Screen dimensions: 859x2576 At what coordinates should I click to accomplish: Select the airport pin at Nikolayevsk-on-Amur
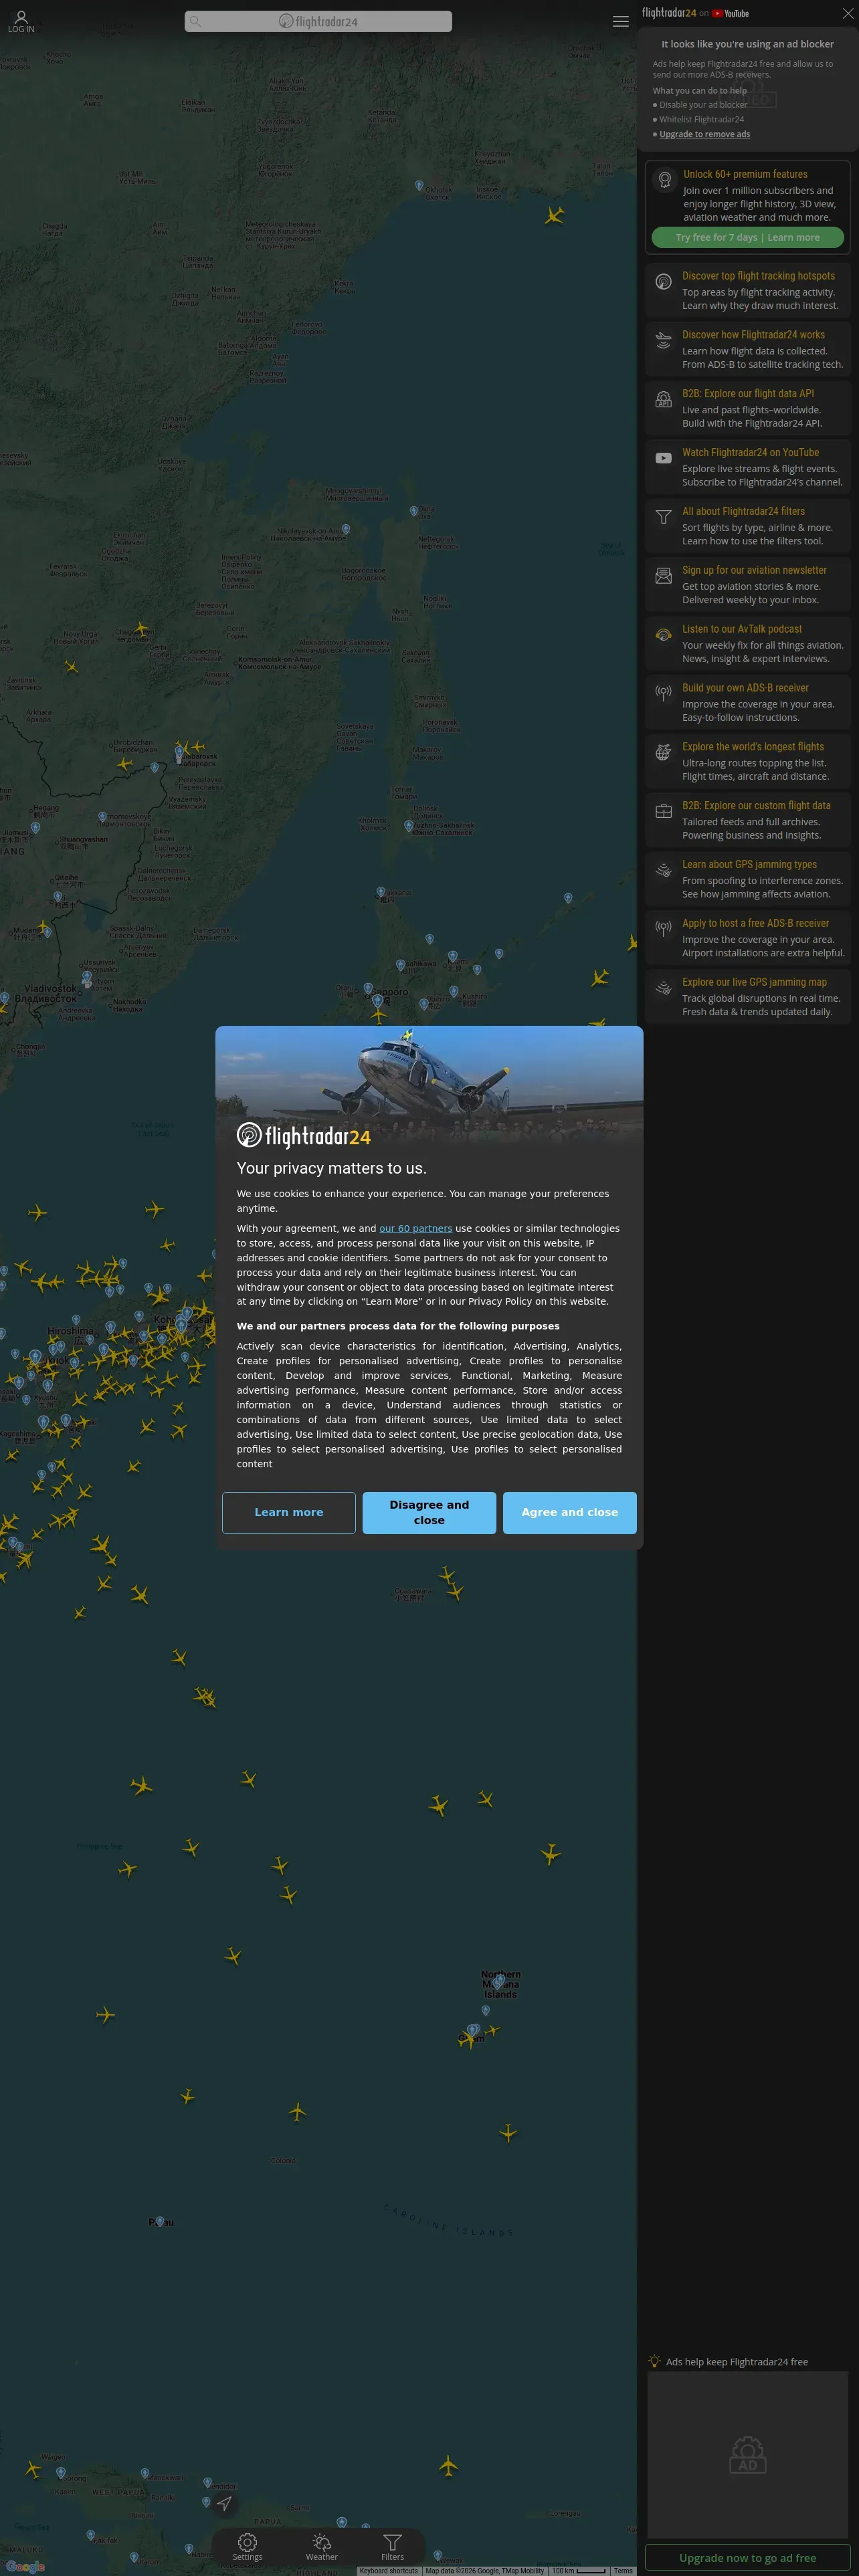click(346, 529)
